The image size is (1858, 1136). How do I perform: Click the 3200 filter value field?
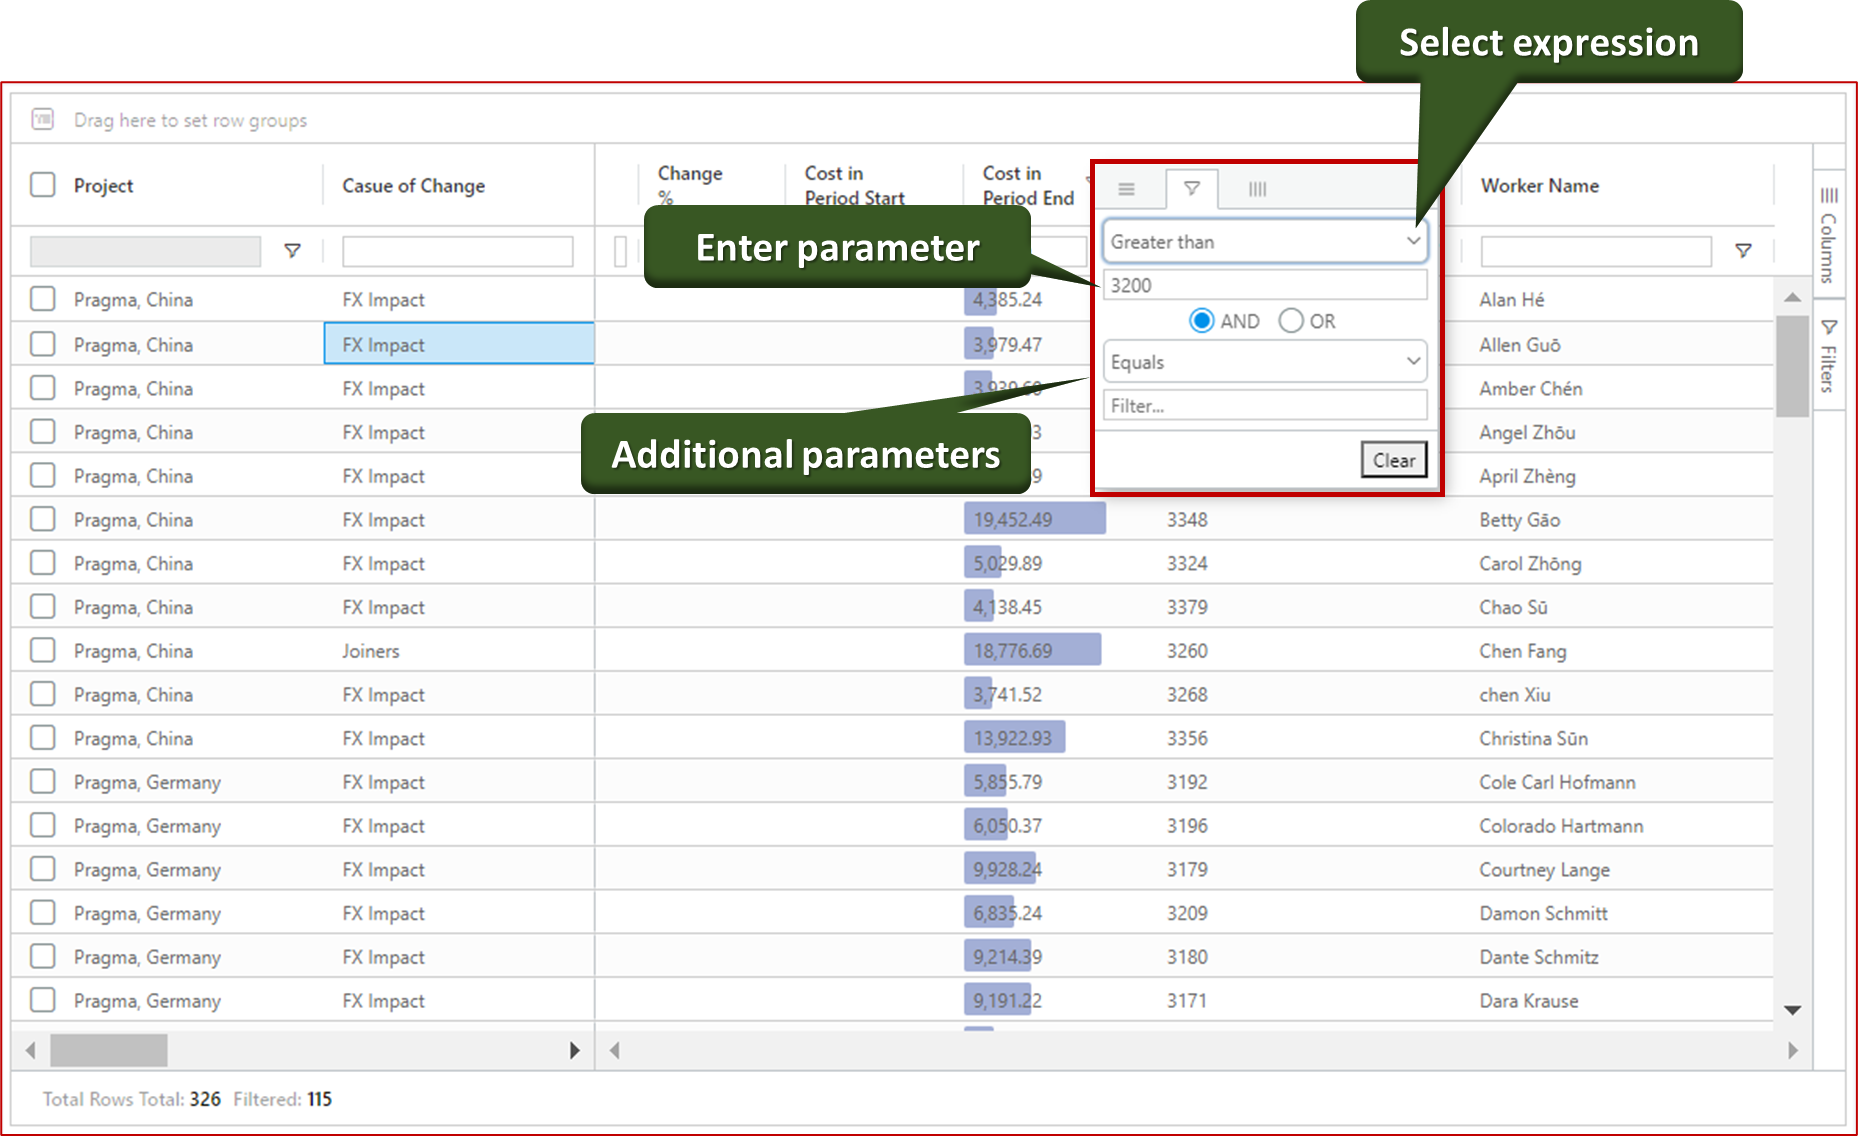coord(1264,286)
